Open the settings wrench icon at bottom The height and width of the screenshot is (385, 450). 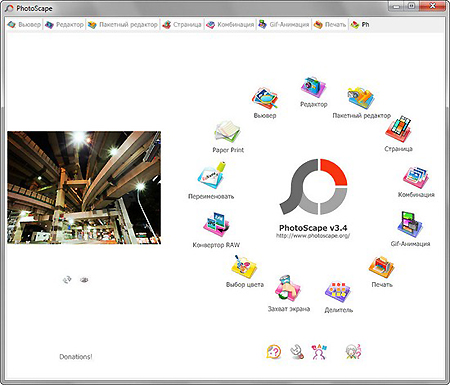296,352
